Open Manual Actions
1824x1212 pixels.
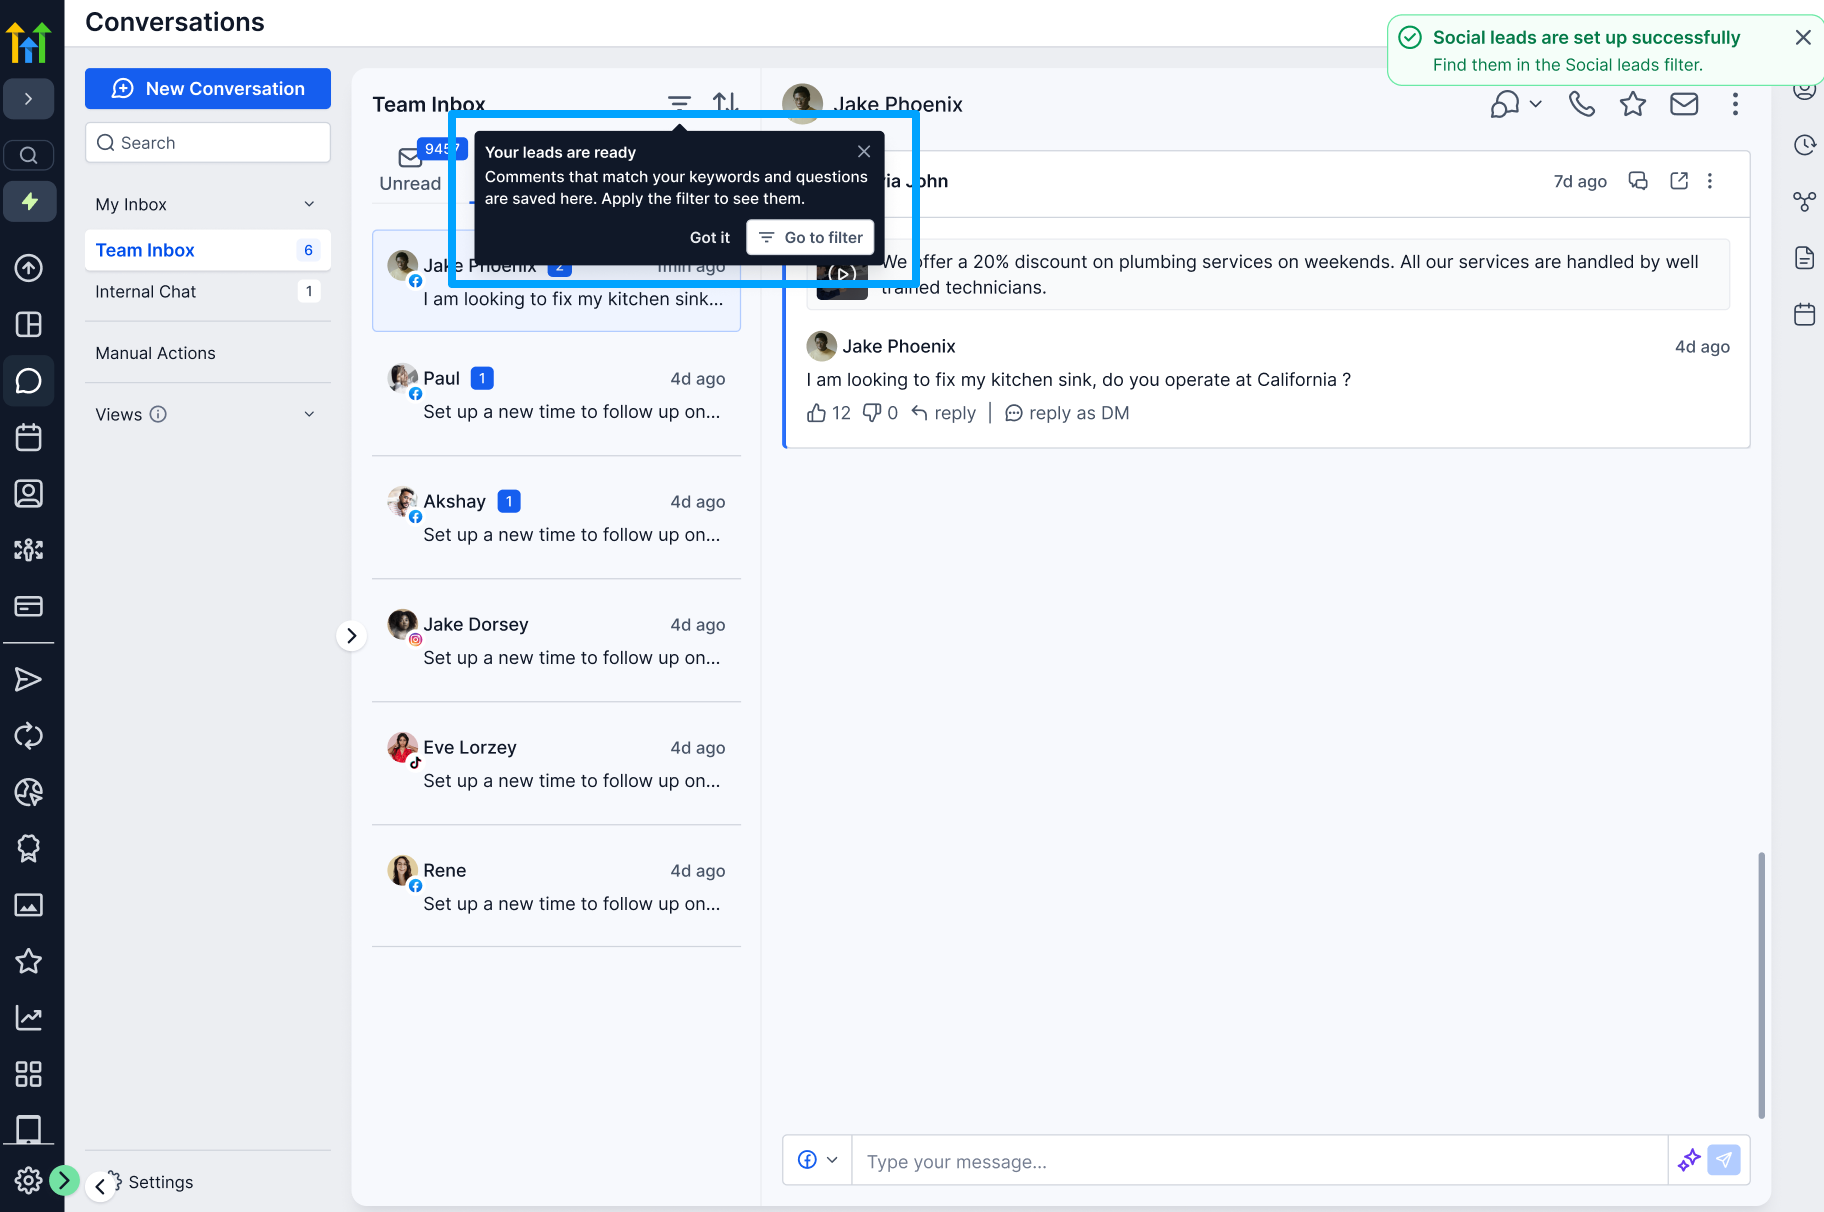pos(155,353)
